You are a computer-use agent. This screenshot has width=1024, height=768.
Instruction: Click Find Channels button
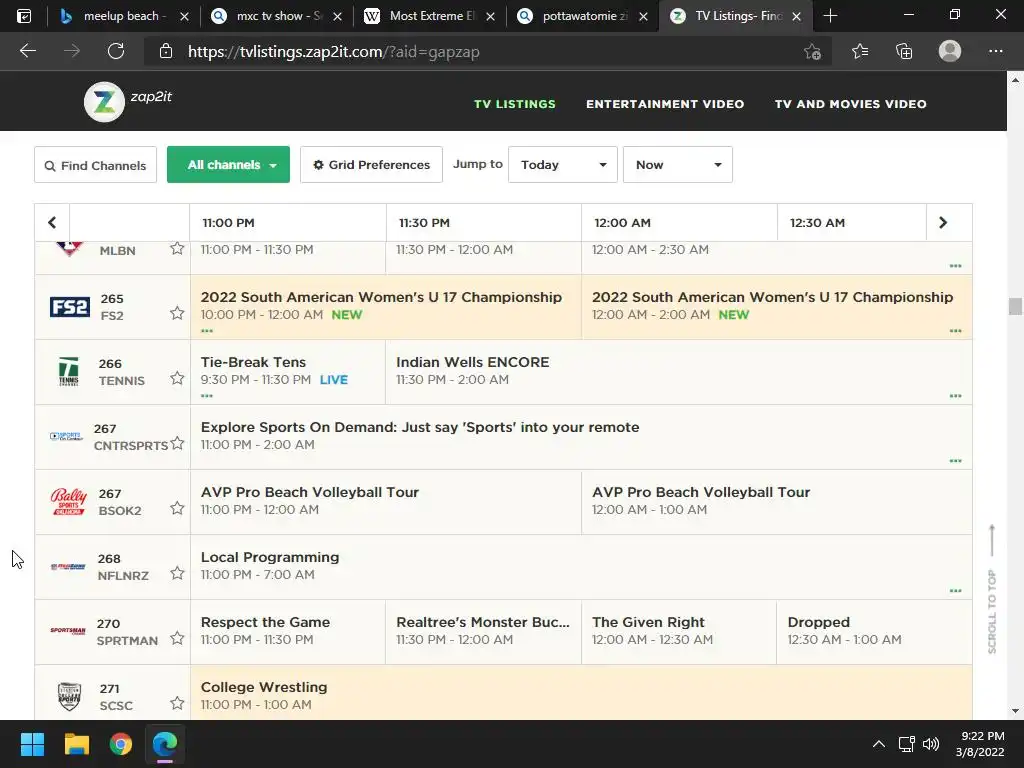(95, 165)
